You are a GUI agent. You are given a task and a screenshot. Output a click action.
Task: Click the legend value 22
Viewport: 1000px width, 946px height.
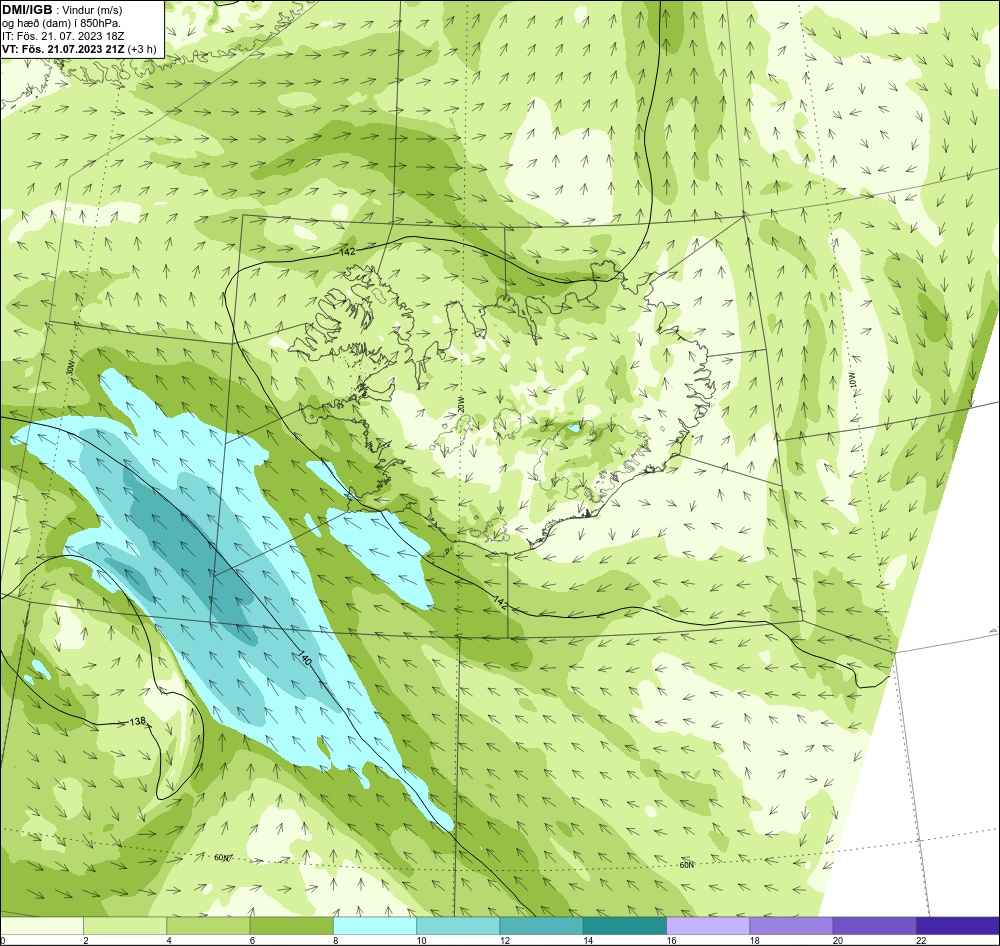pos(921,940)
